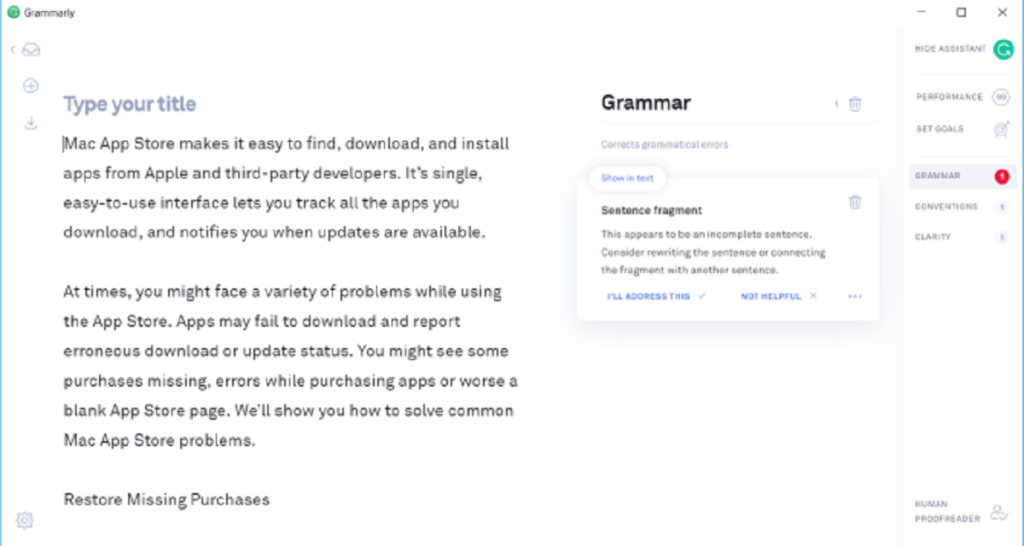The image size is (1024, 546).
Task: Click the Show in text link
Action: pos(627,178)
